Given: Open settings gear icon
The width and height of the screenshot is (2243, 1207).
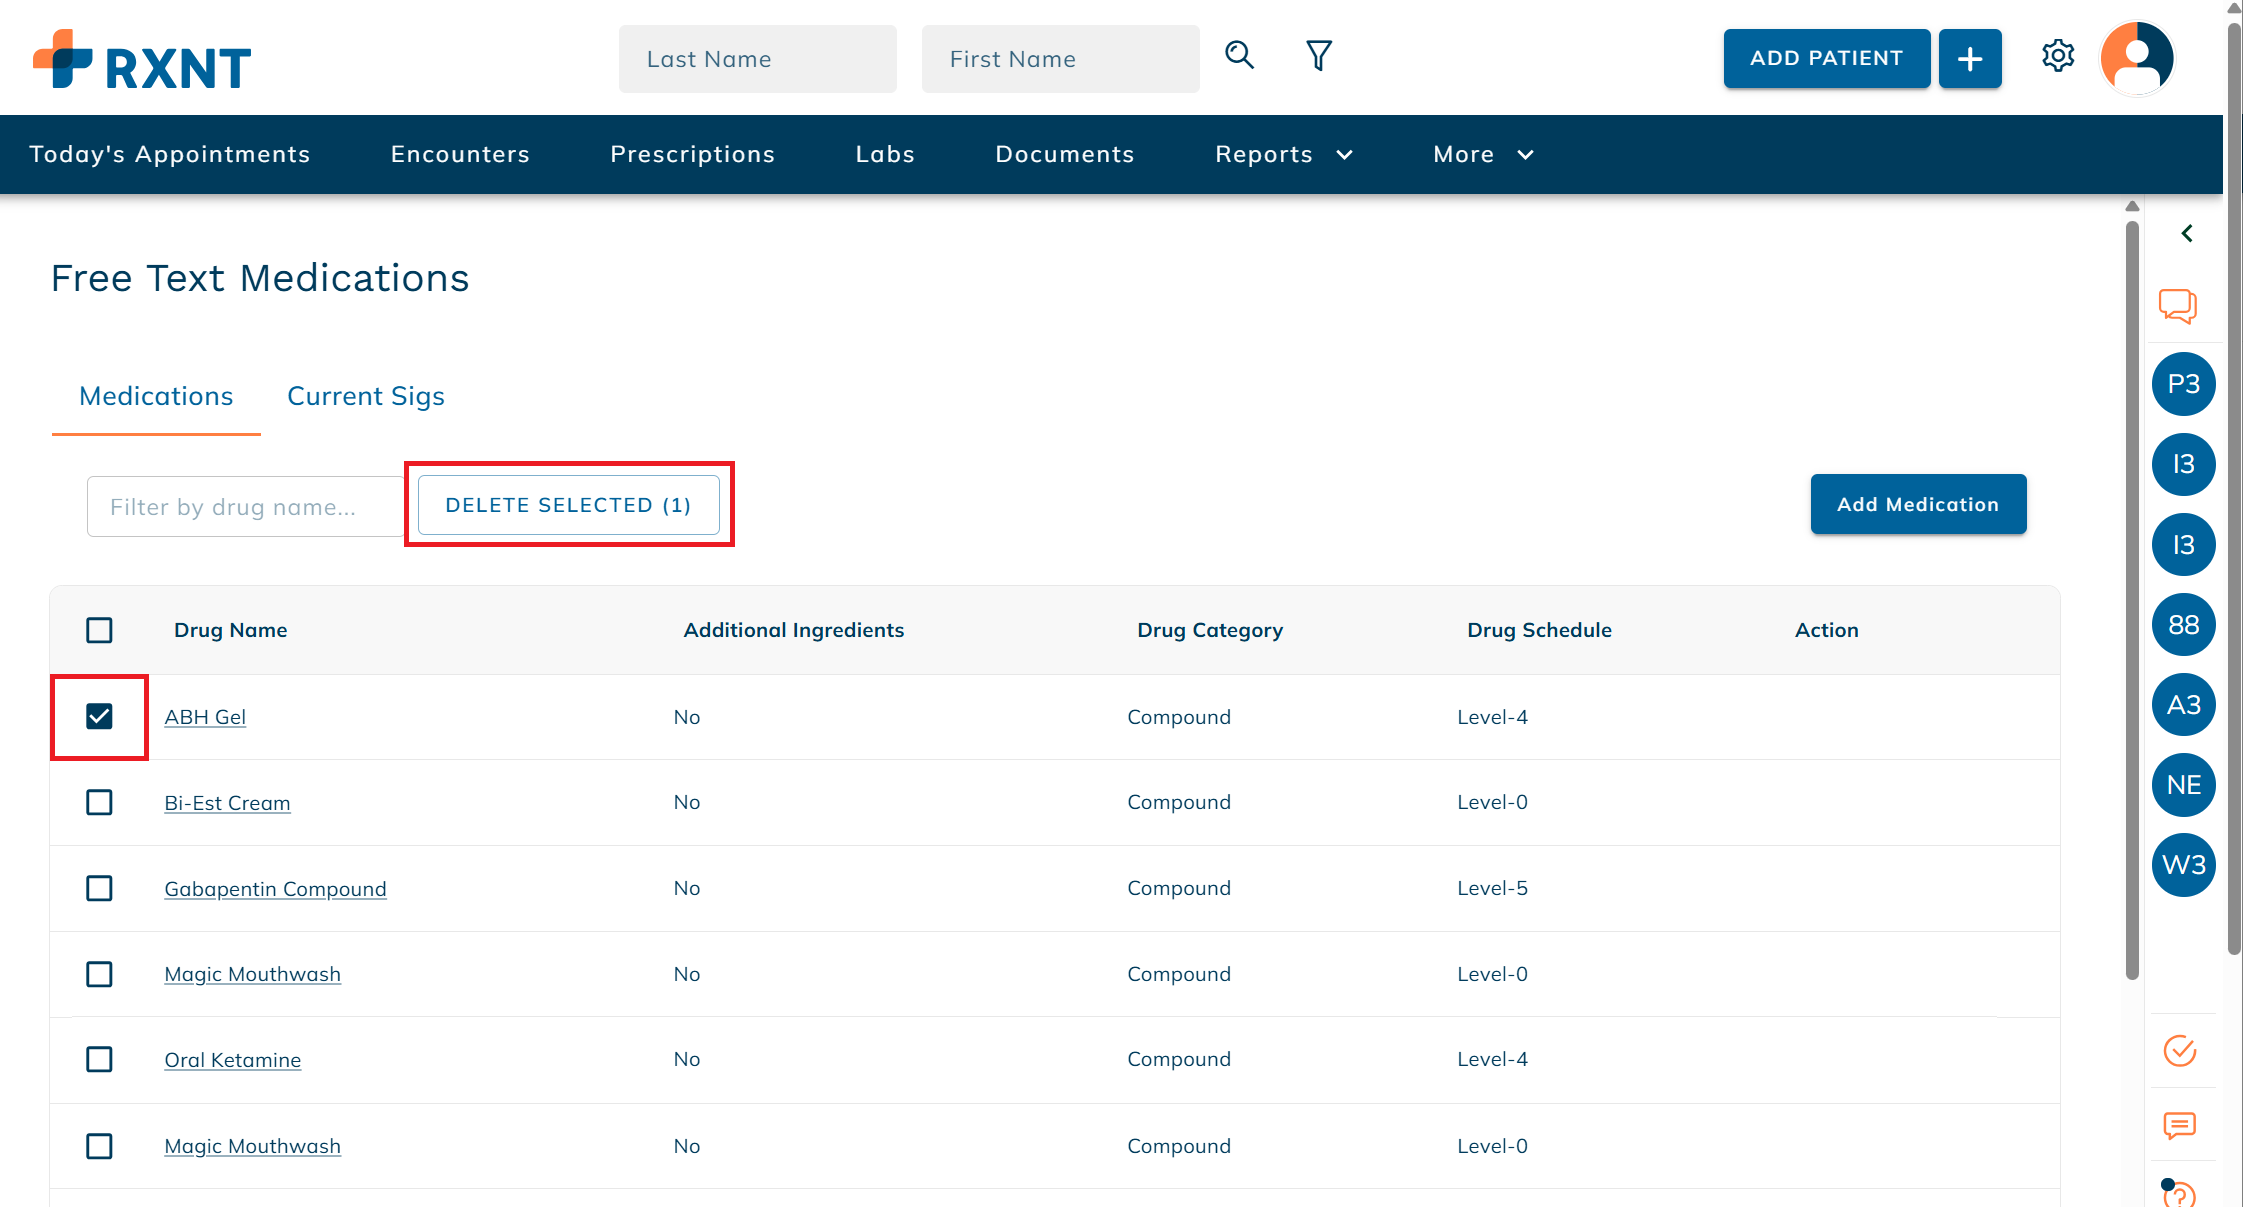Looking at the screenshot, I should click(x=2058, y=56).
